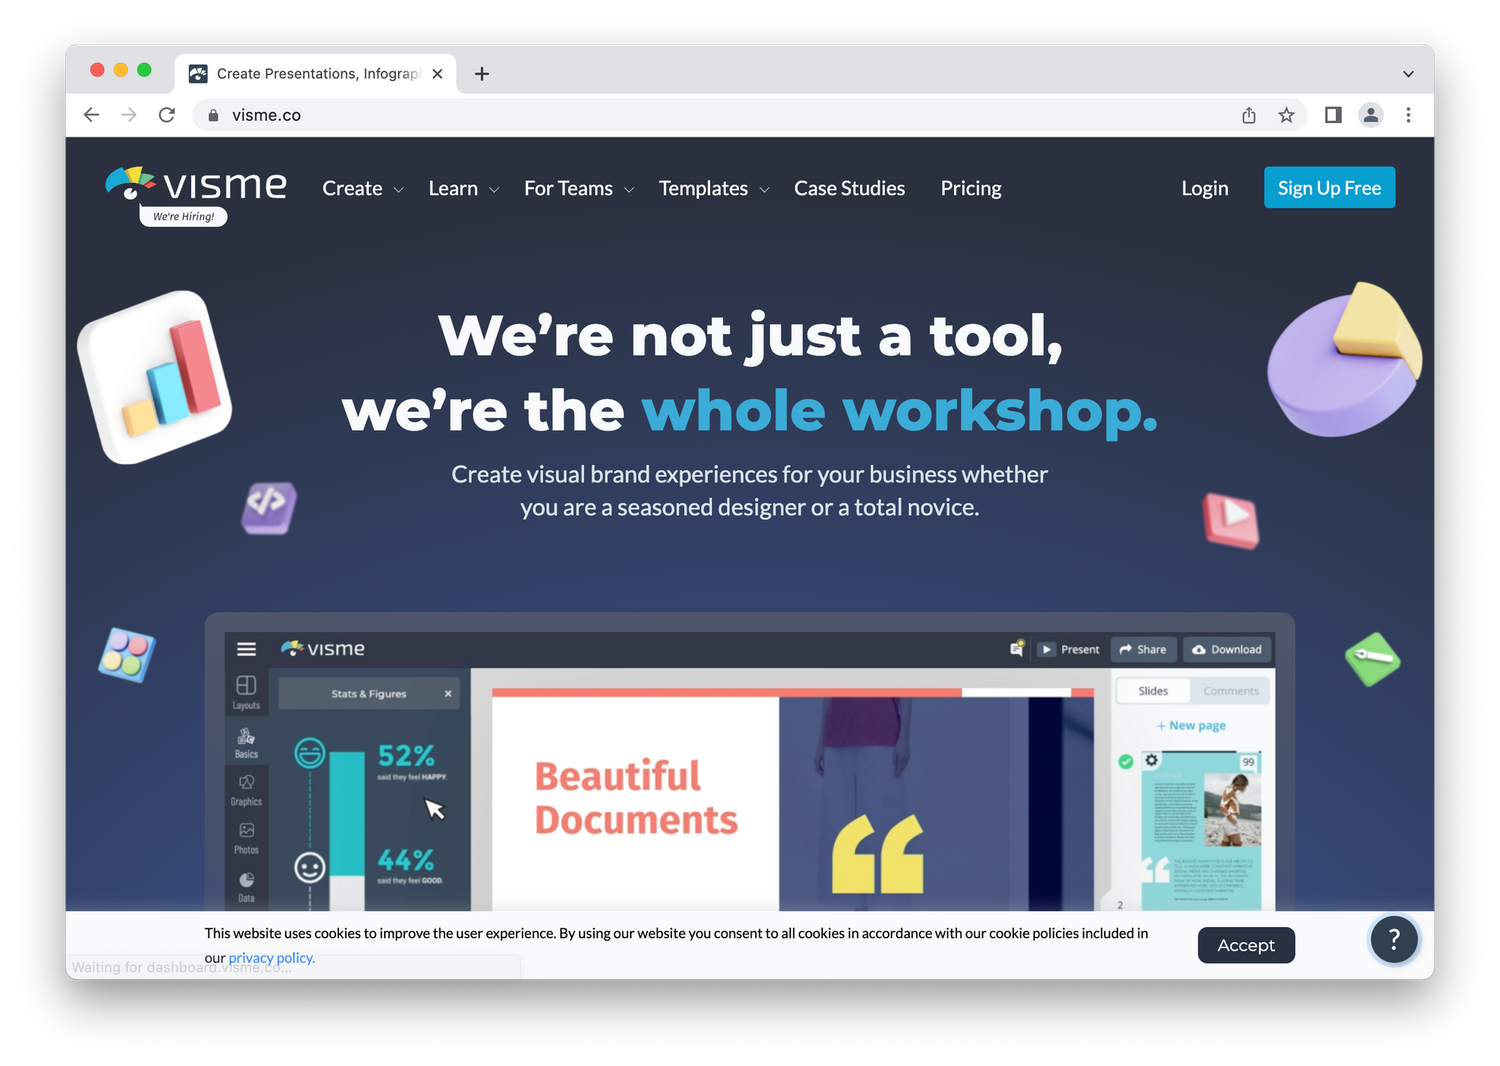Open the browser side panel icon

1333,115
